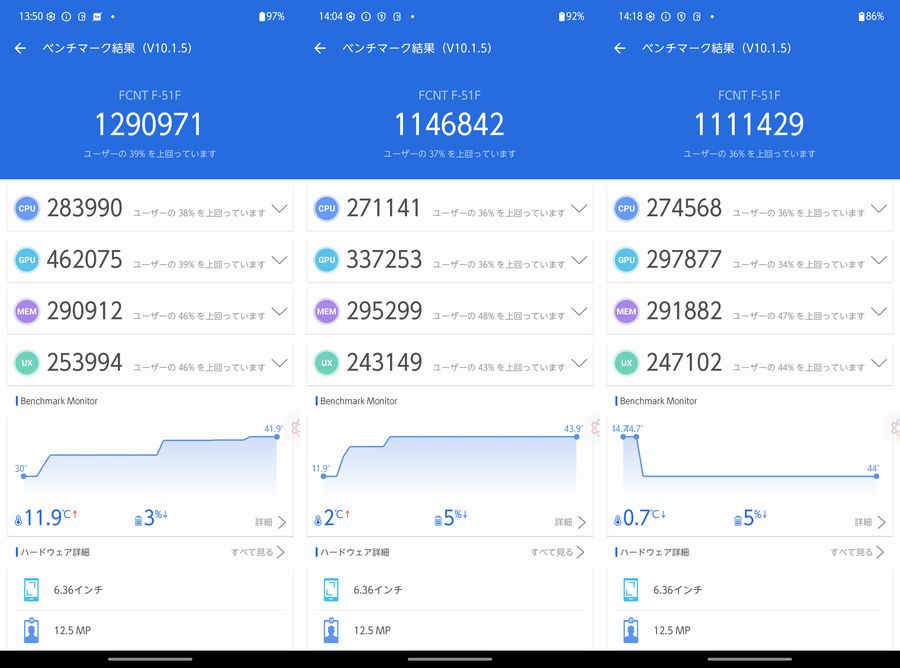The image size is (900, 668).
Task: Tap GPU icon beside score 297877
Action: click(x=626, y=259)
